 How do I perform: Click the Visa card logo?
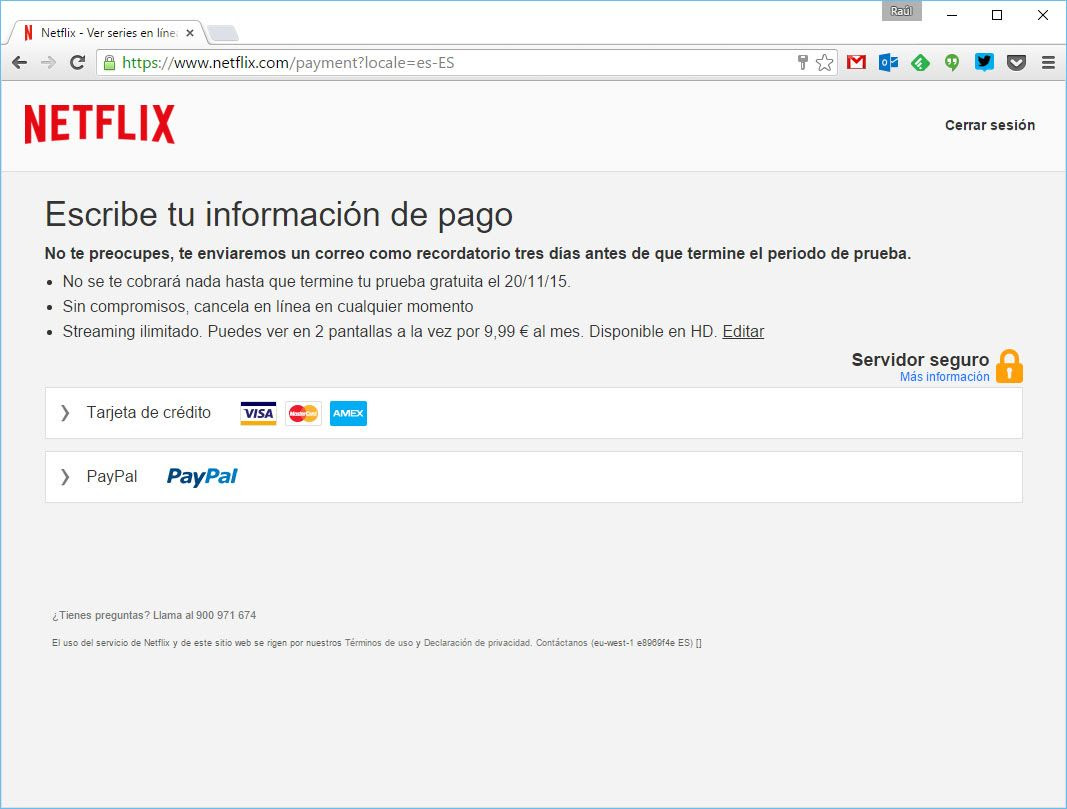pyautogui.click(x=259, y=413)
